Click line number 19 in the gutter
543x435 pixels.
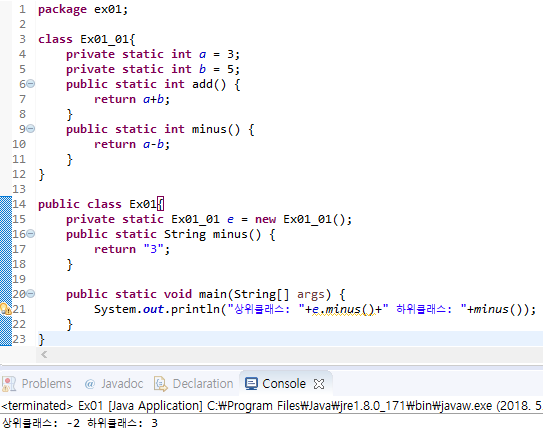coord(19,279)
